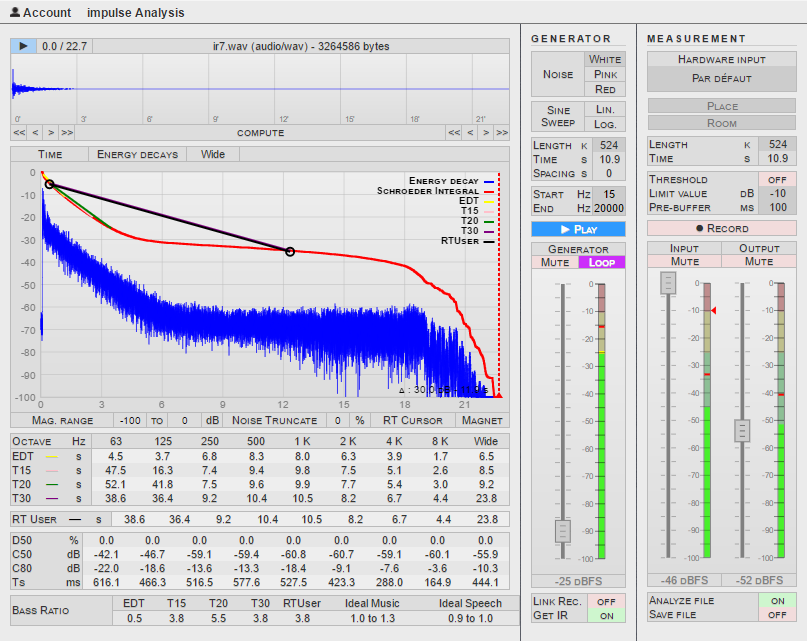Toggle Analyze file ON setting
The height and width of the screenshot is (641, 807).
click(776, 600)
